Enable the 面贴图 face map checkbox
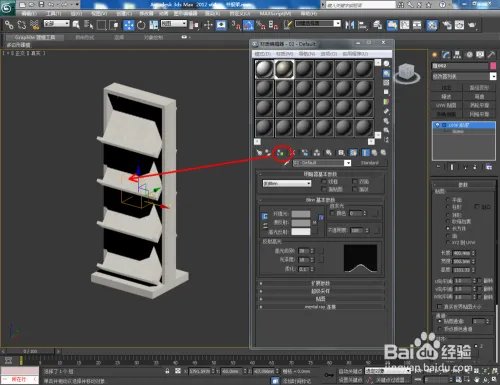500x385 pixels. pyautogui.click(x=323, y=189)
